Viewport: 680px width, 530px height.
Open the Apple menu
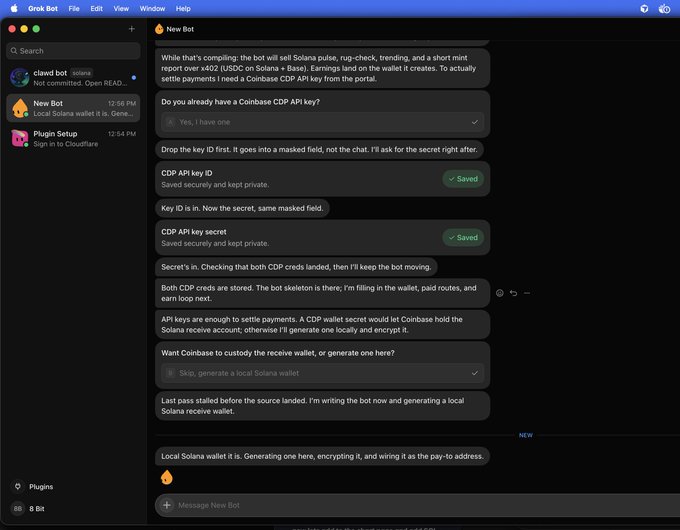click(x=14, y=8)
